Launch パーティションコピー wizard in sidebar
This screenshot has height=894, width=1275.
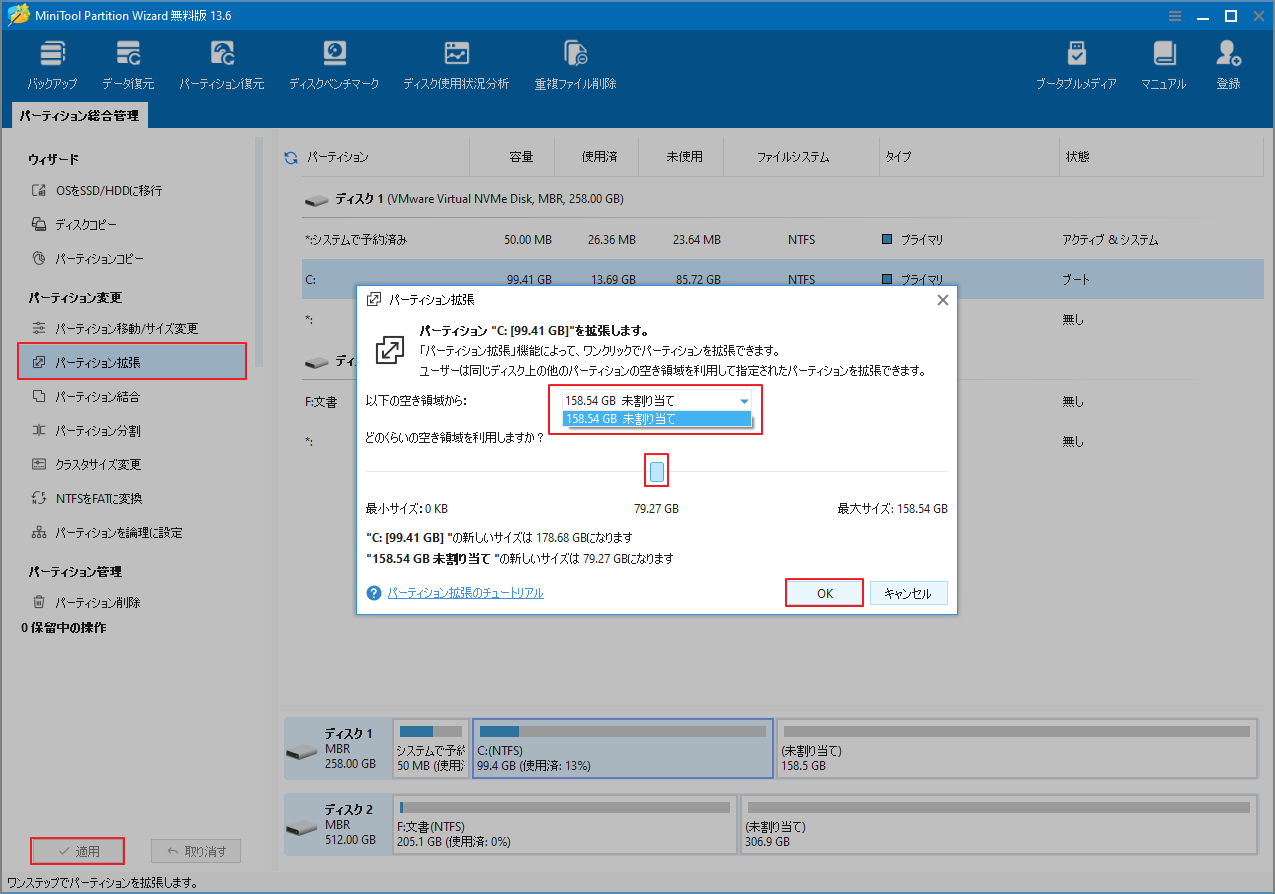click(x=88, y=258)
